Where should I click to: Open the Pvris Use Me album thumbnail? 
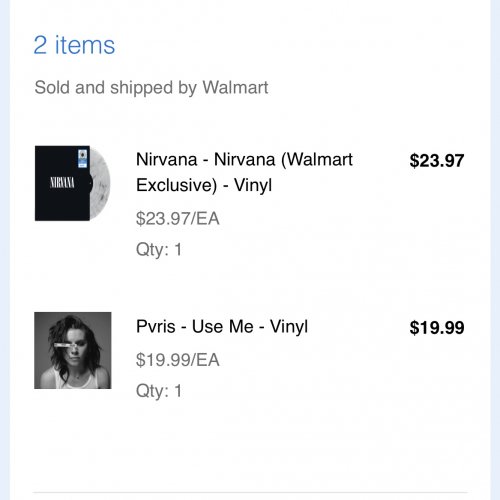pos(73,350)
